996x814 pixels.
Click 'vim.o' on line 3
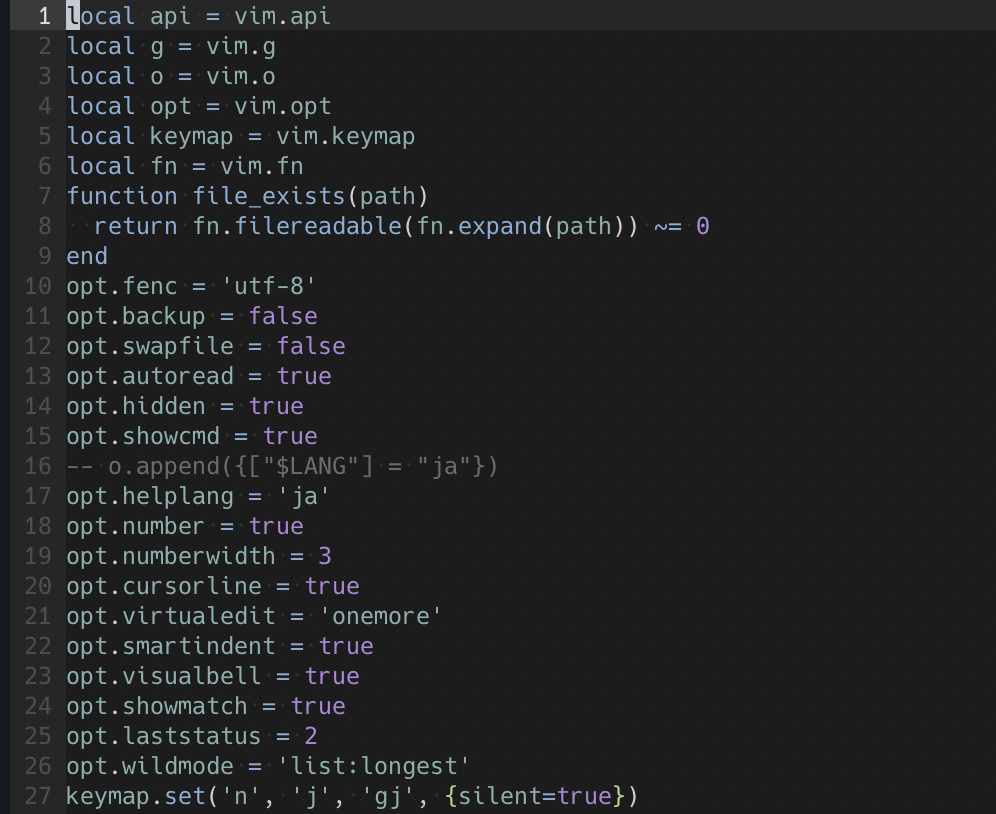tap(241, 76)
